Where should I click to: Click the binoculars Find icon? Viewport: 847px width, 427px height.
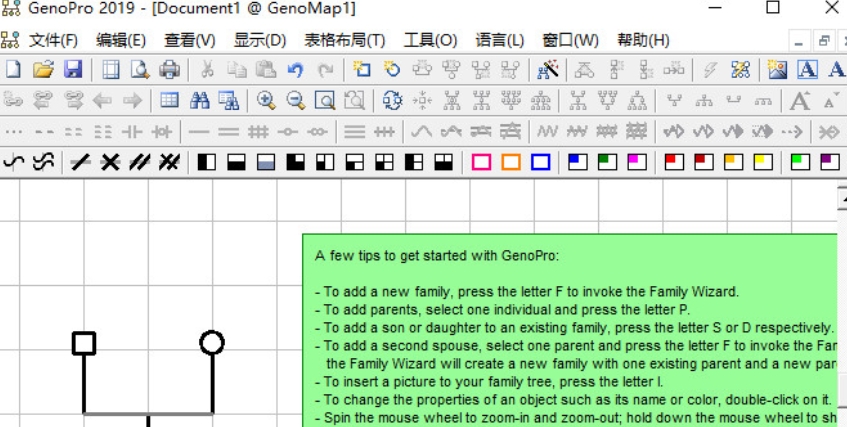[x=199, y=101]
